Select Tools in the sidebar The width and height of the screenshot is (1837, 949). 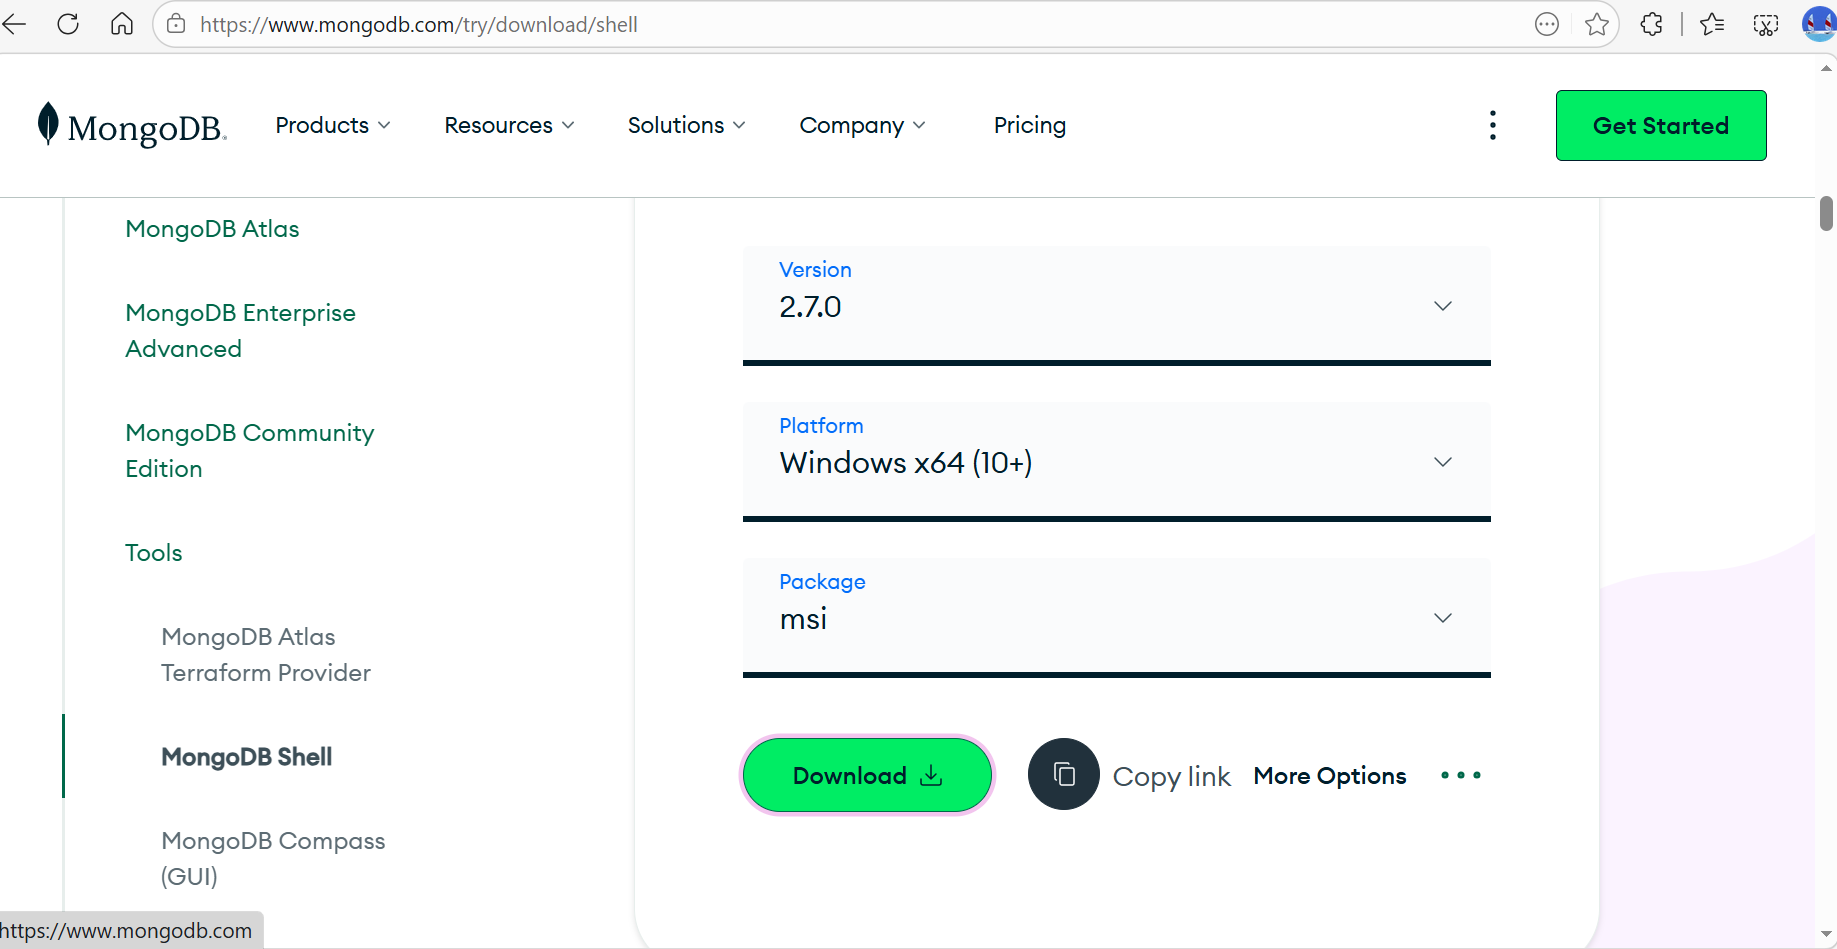pyautogui.click(x=154, y=553)
